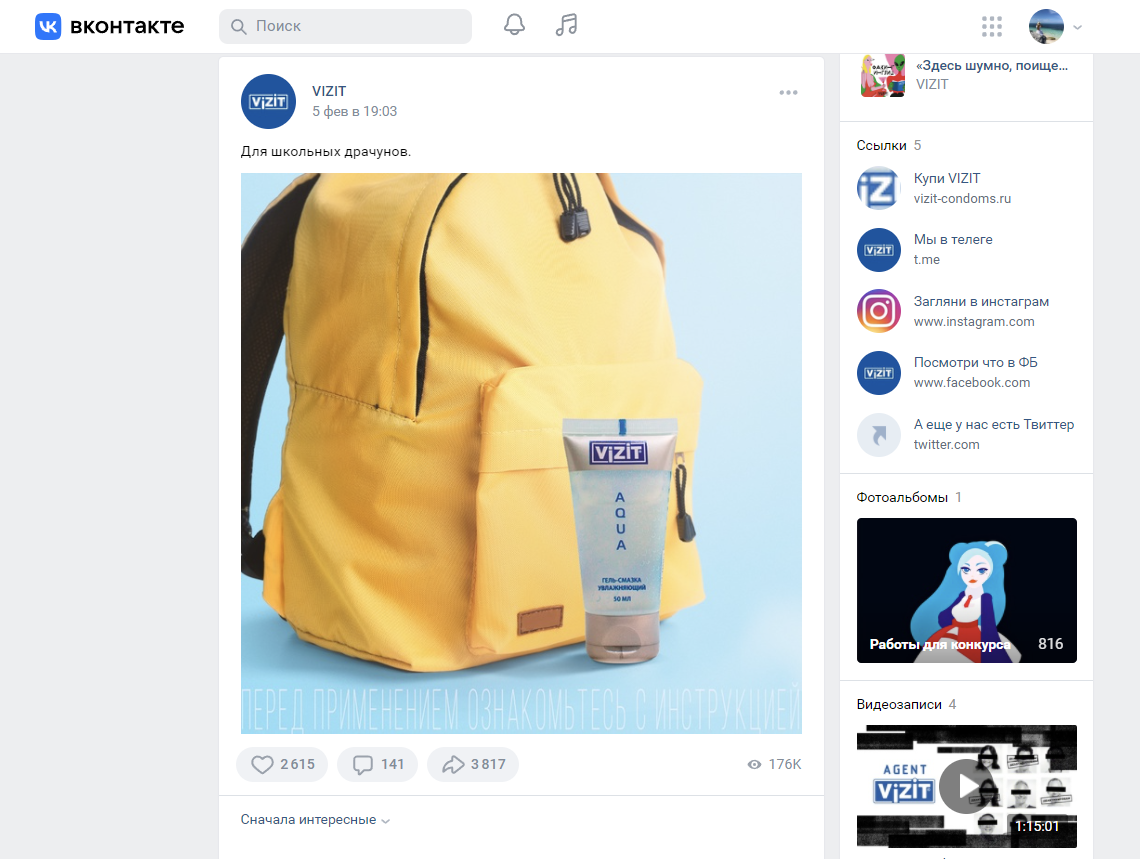Viewport: 1140px width, 859px height.
Task: Open the 'Ссылки' section header
Action: tap(881, 145)
